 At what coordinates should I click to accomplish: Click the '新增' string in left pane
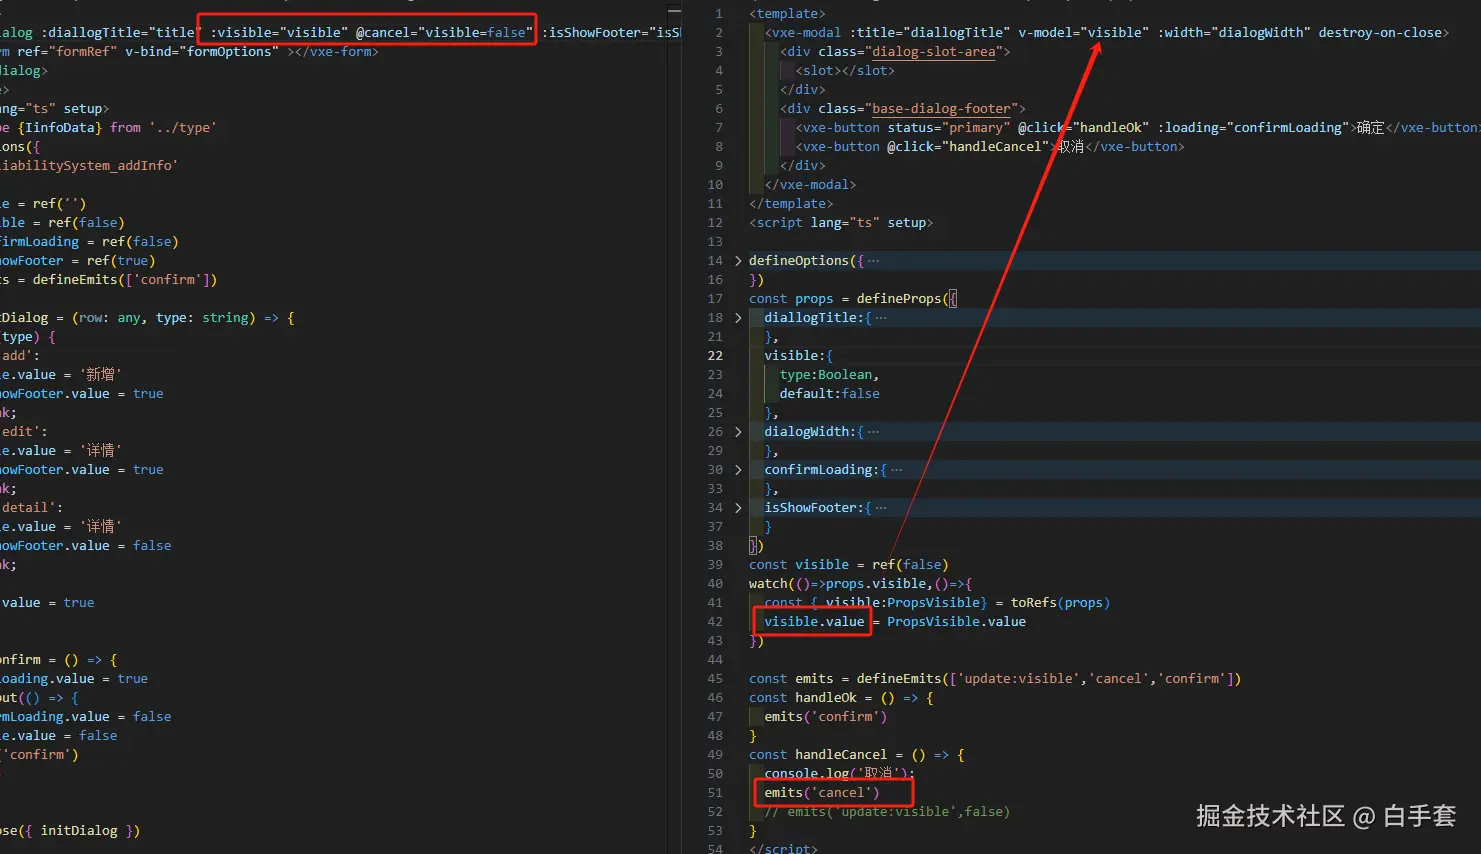click(x=101, y=375)
